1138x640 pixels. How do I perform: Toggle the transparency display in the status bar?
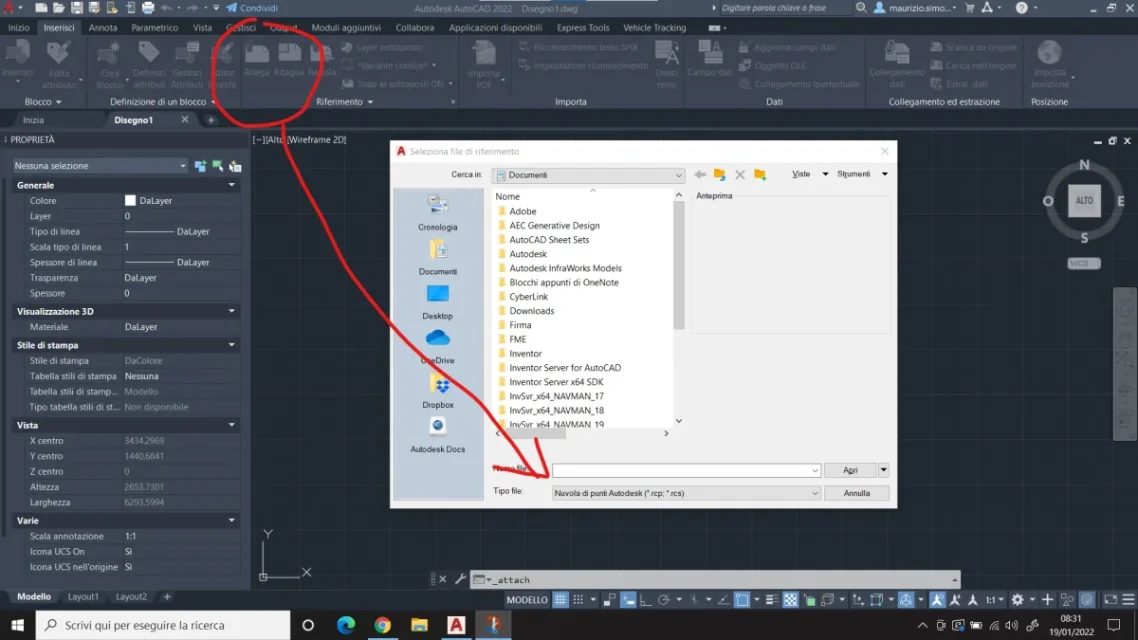pyautogui.click(x=790, y=600)
